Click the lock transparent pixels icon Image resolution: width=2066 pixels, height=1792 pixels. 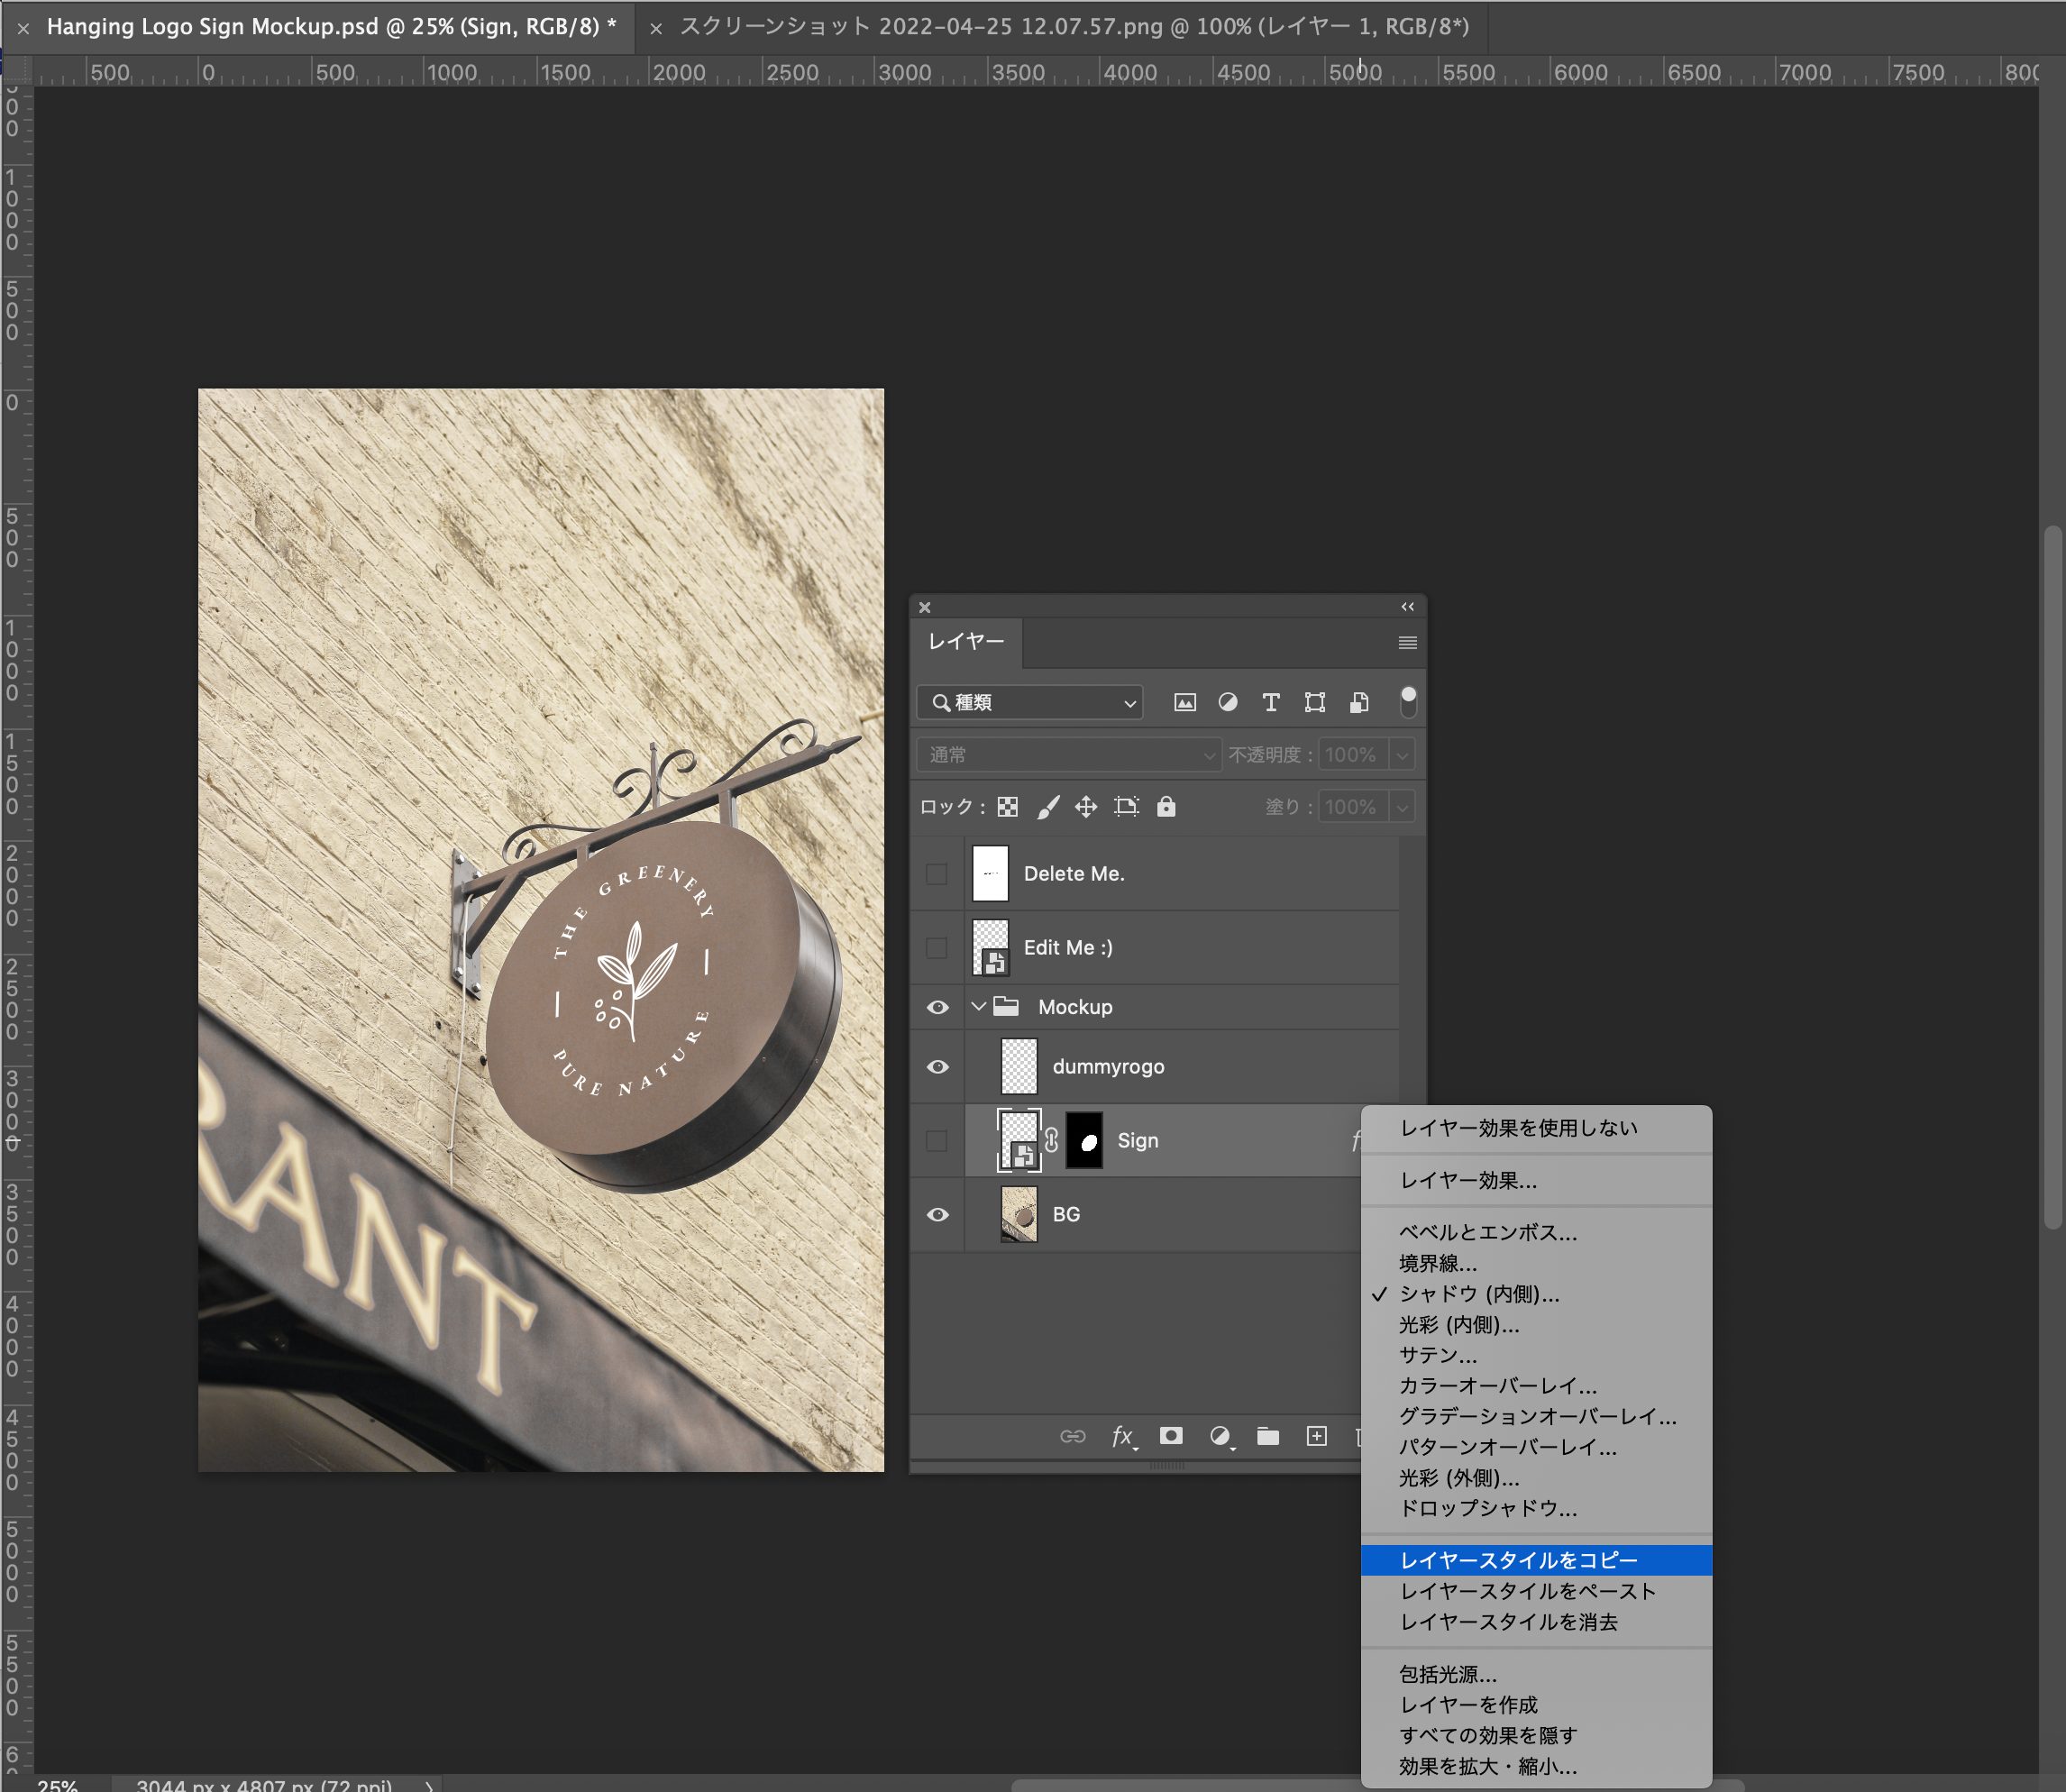coord(1007,807)
